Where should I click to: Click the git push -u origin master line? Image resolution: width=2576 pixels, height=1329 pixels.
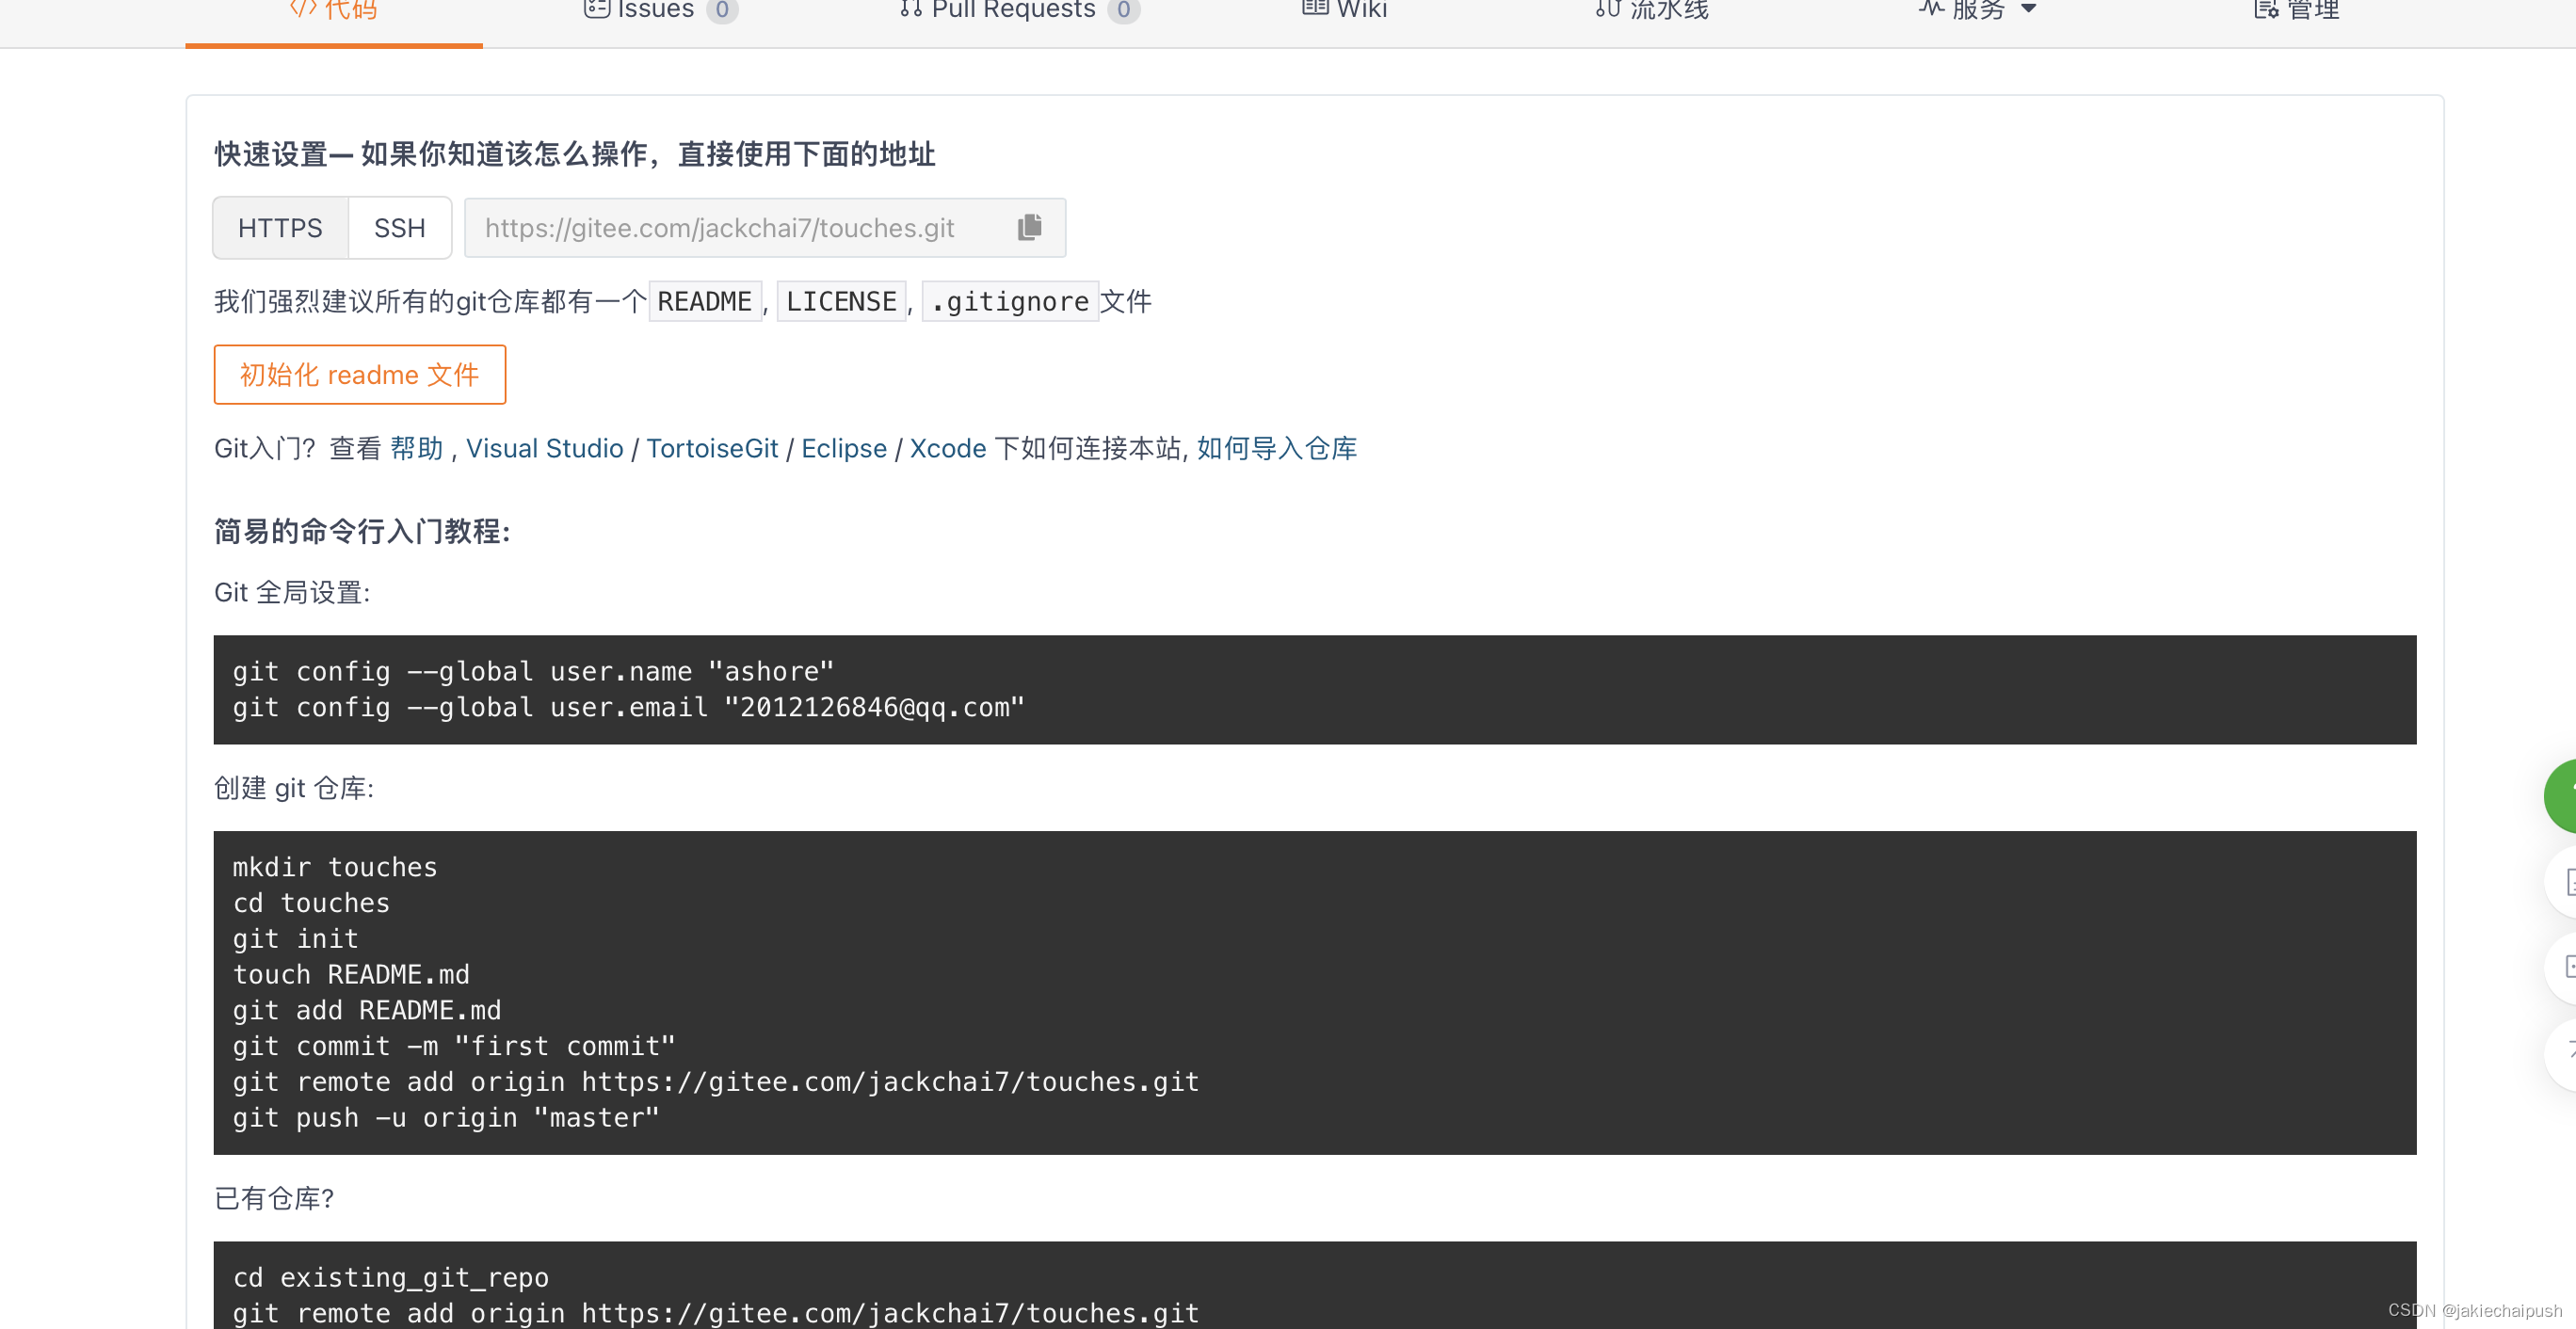click(446, 1118)
